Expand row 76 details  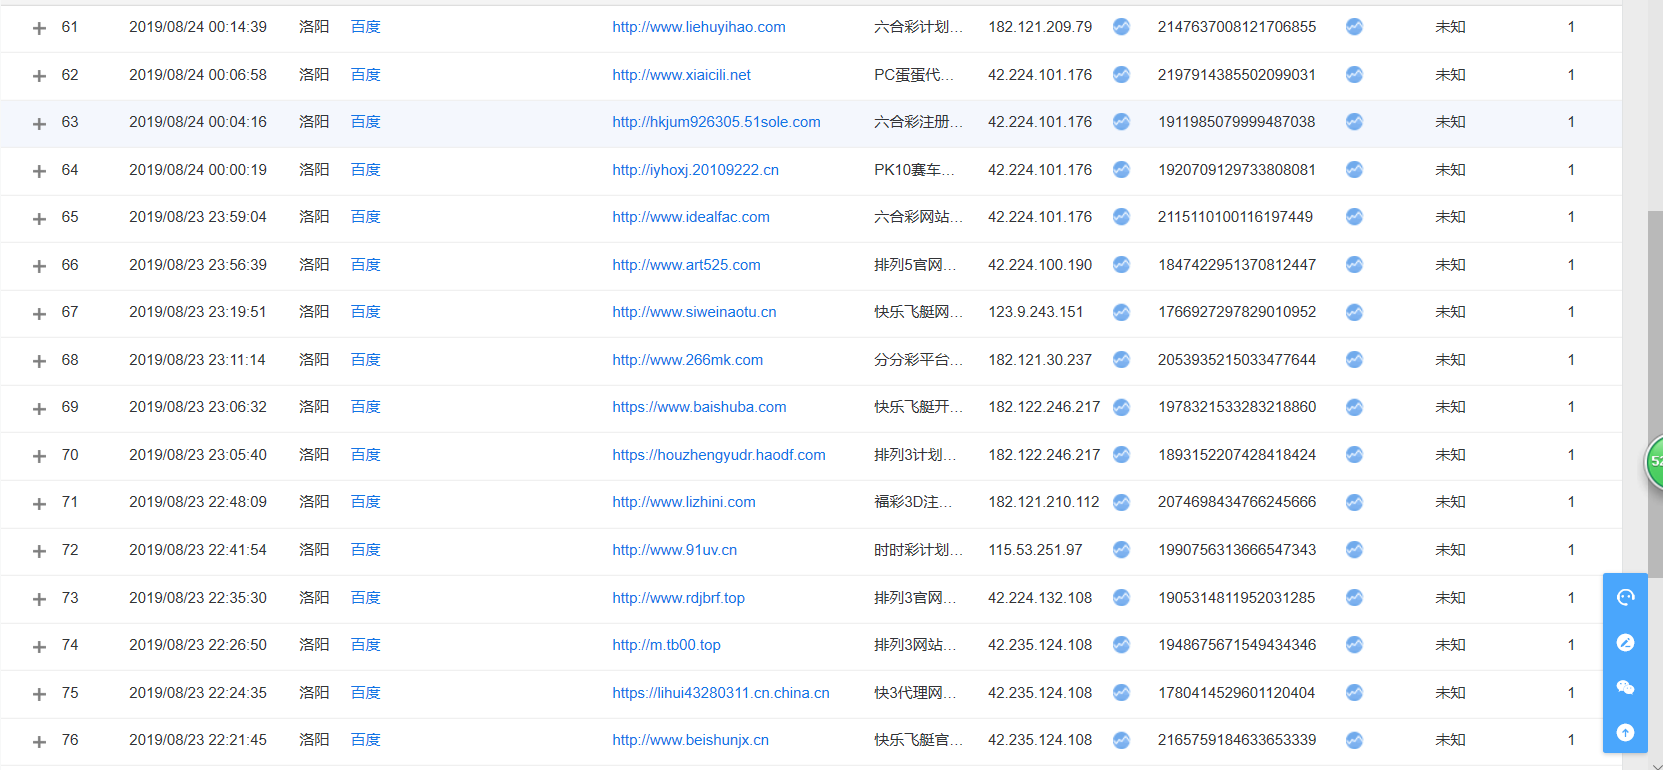pos(39,741)
